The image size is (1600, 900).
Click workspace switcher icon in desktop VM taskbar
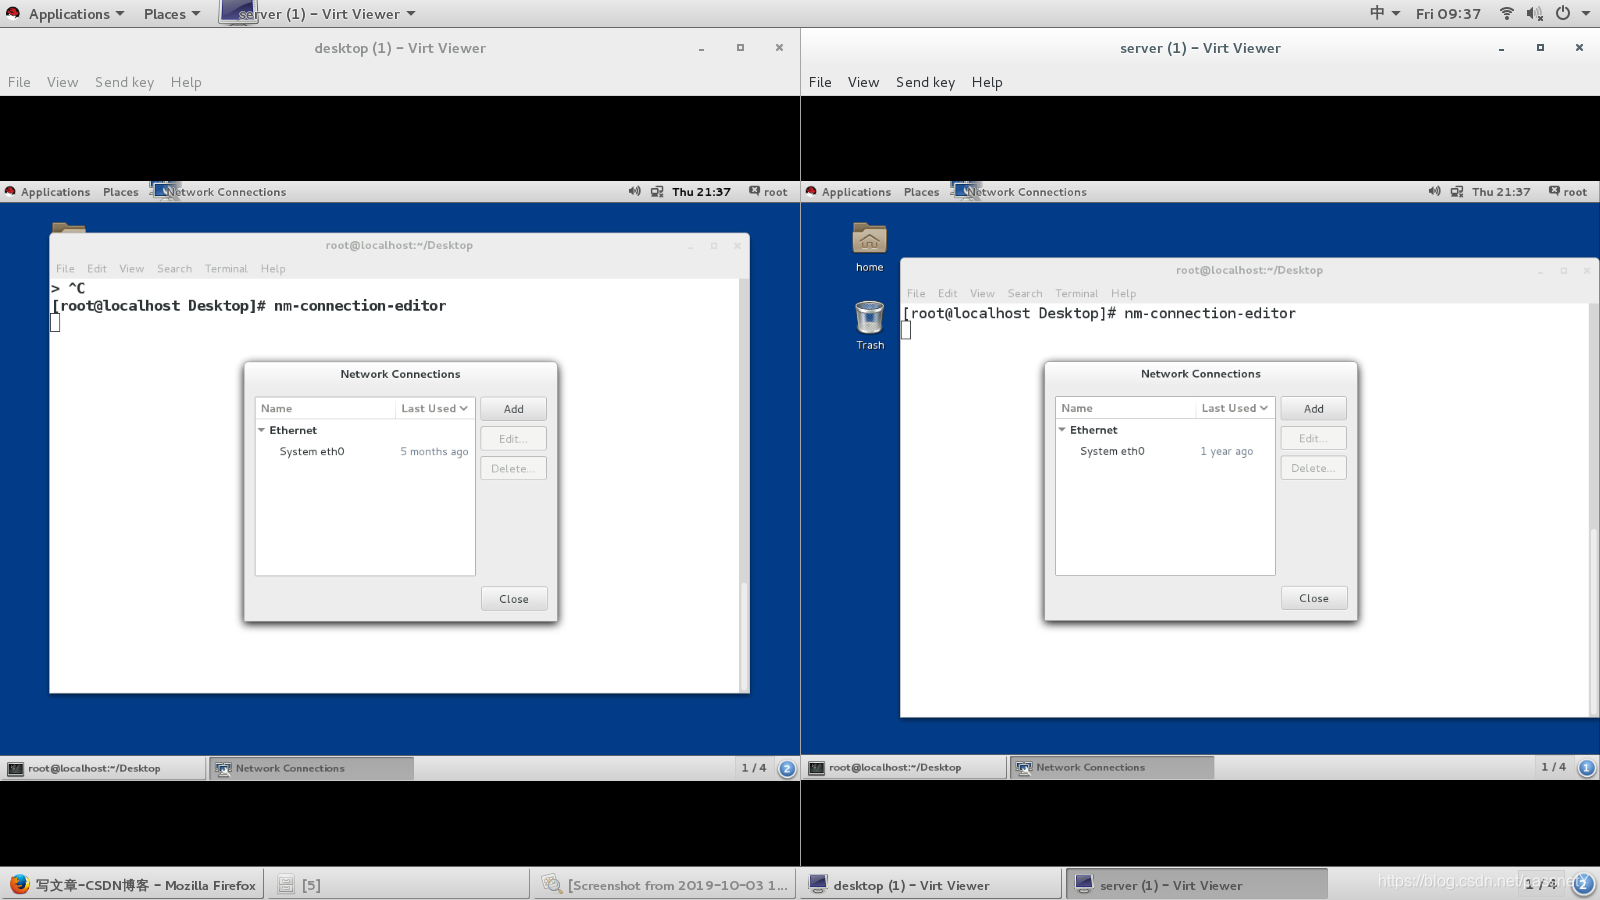tap(787, 768)
